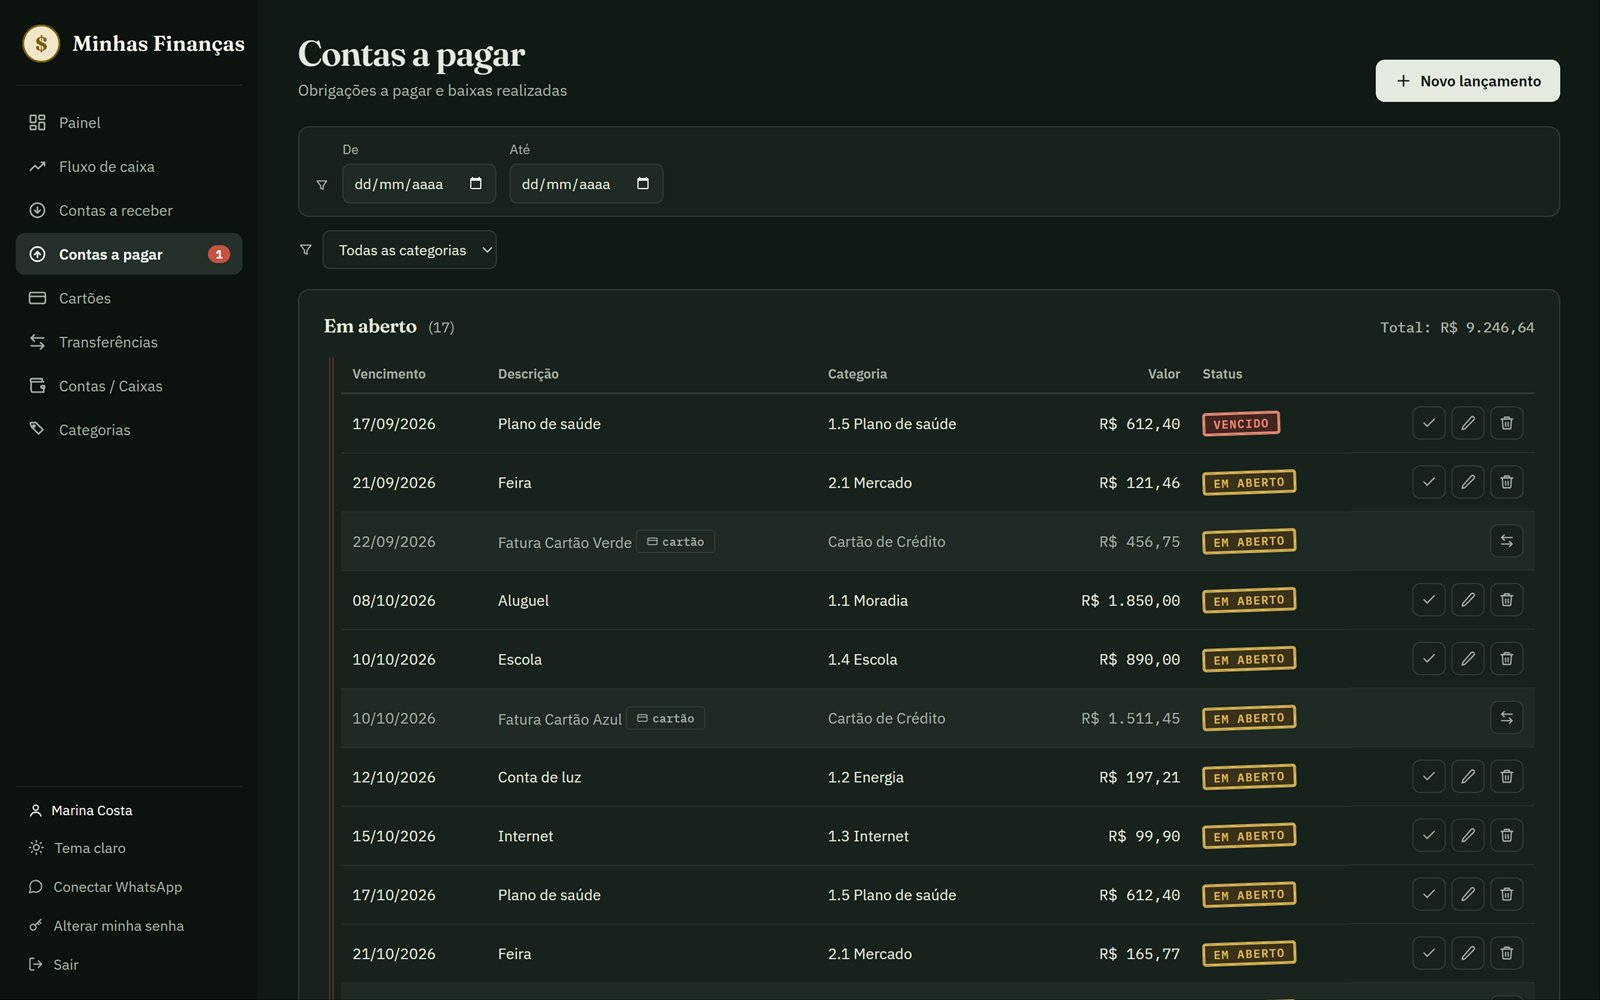Mark Escola bill as paid
The height and width of the screenshot is (1000, 1600).
[x=1428, y=659]
